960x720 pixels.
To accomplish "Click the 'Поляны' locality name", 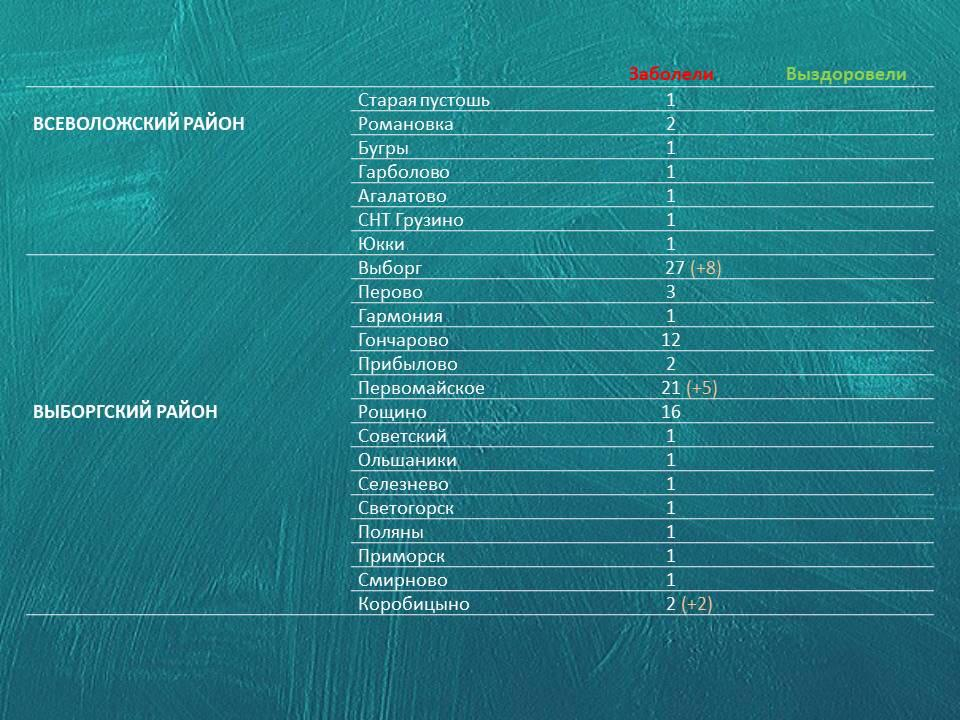I will click(x=390, y=532).
